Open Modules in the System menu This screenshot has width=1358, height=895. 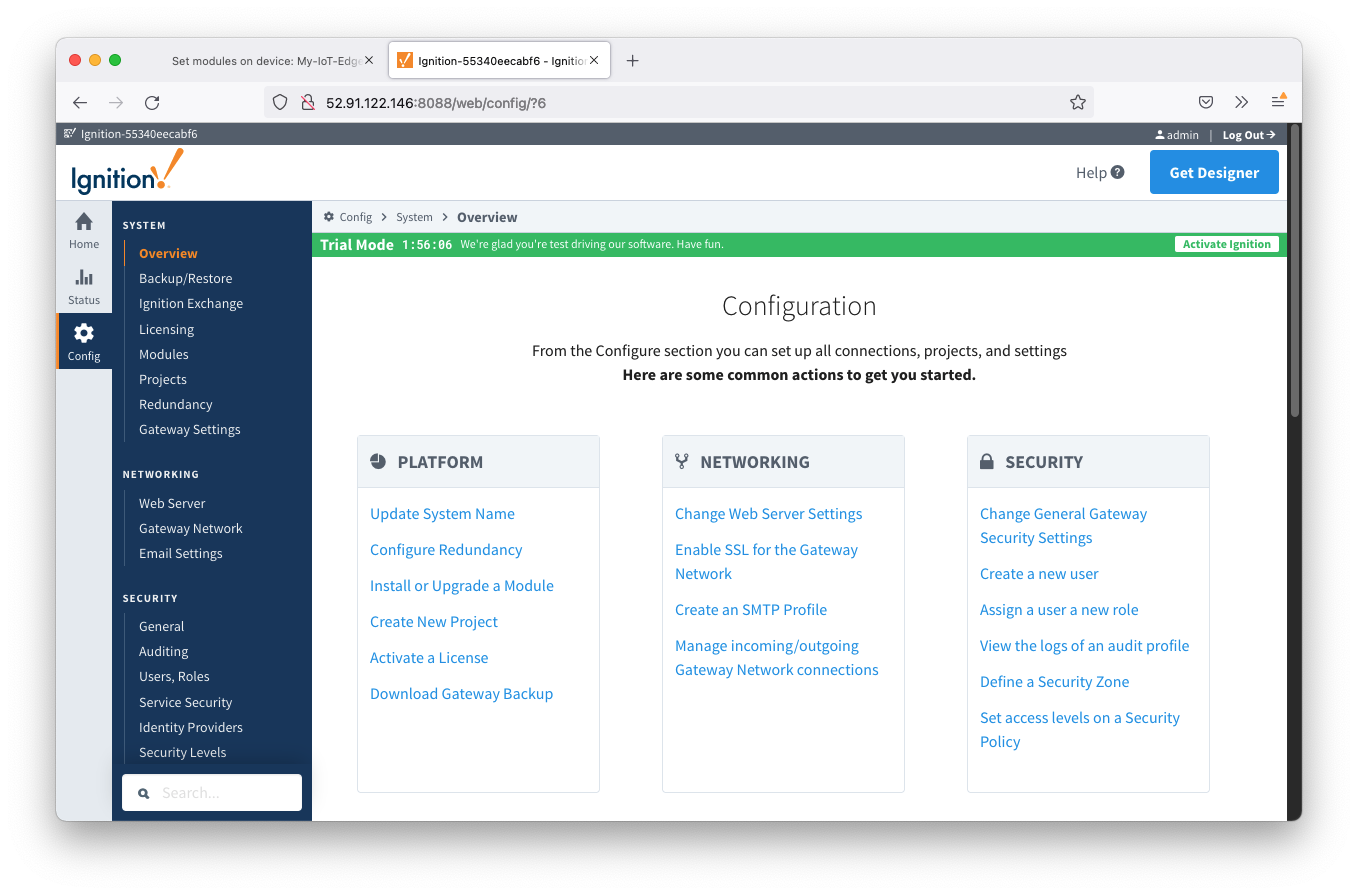point(164,354)
